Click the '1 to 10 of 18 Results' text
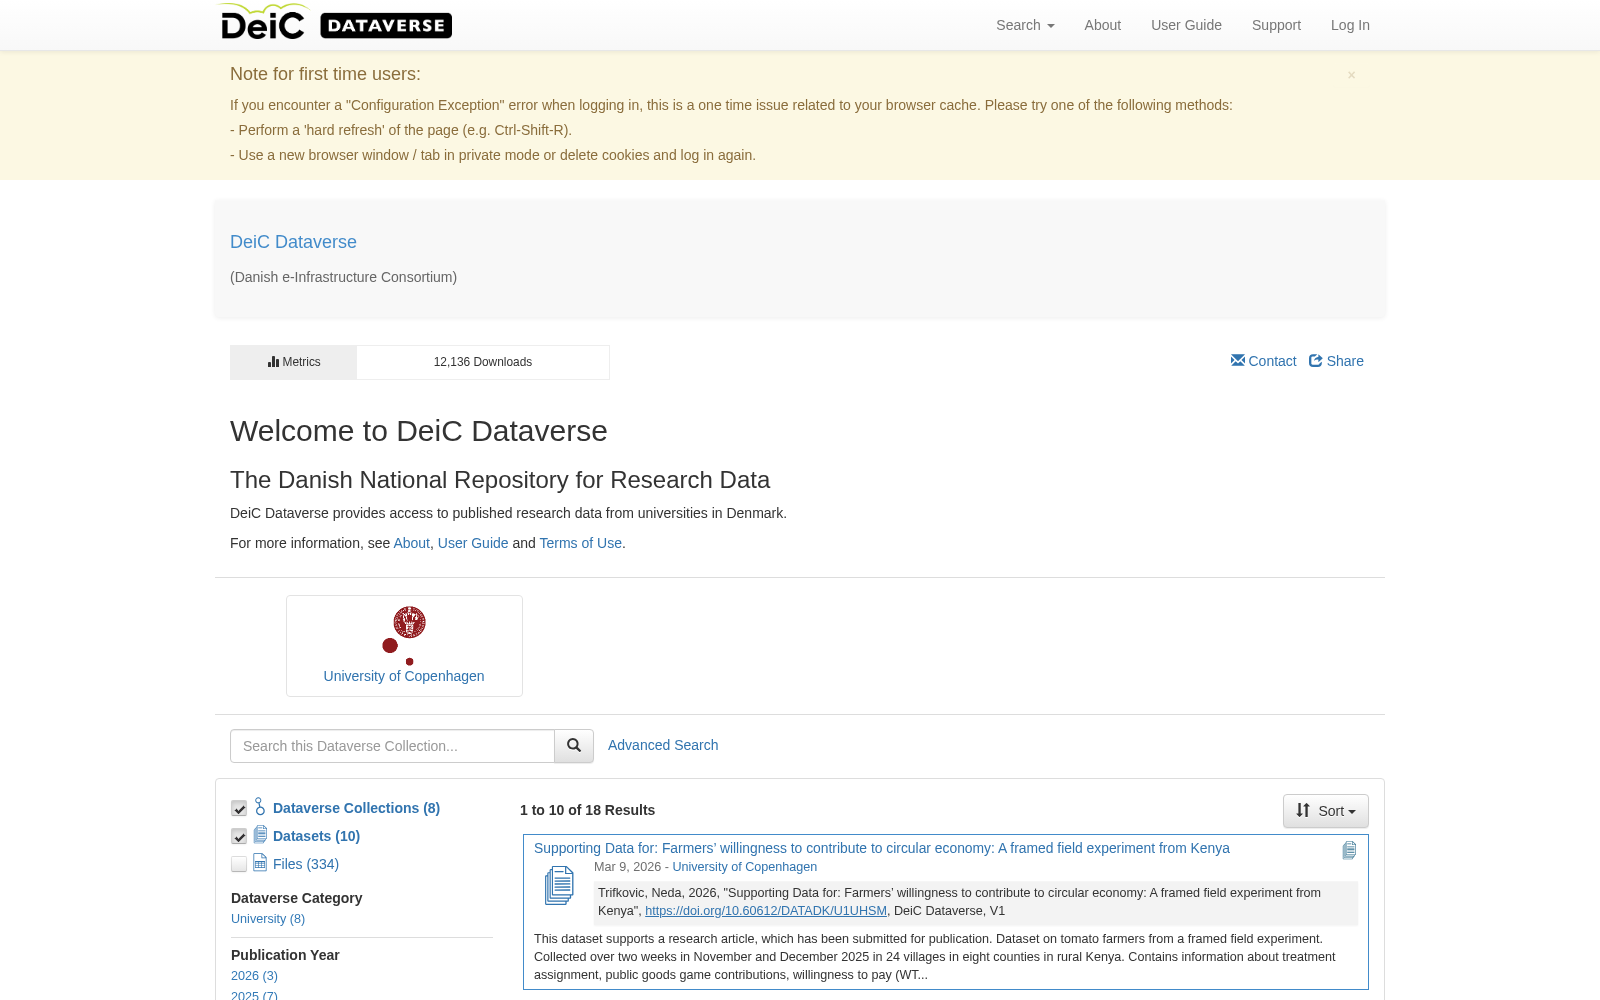This screenshot has height=1000, width=1600. click(587, 810)
